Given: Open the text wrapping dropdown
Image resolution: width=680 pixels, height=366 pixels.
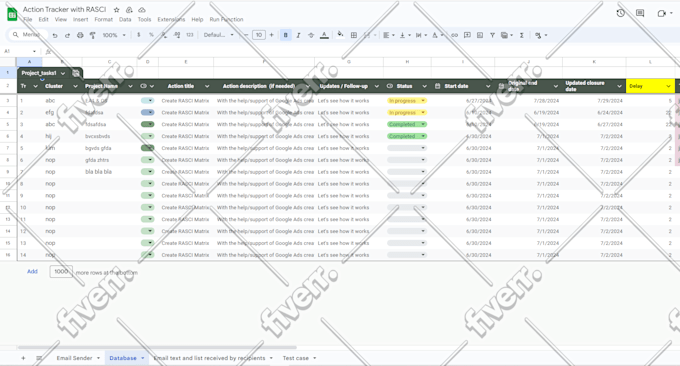Looking at the screenshot, I should pos(421,35).
